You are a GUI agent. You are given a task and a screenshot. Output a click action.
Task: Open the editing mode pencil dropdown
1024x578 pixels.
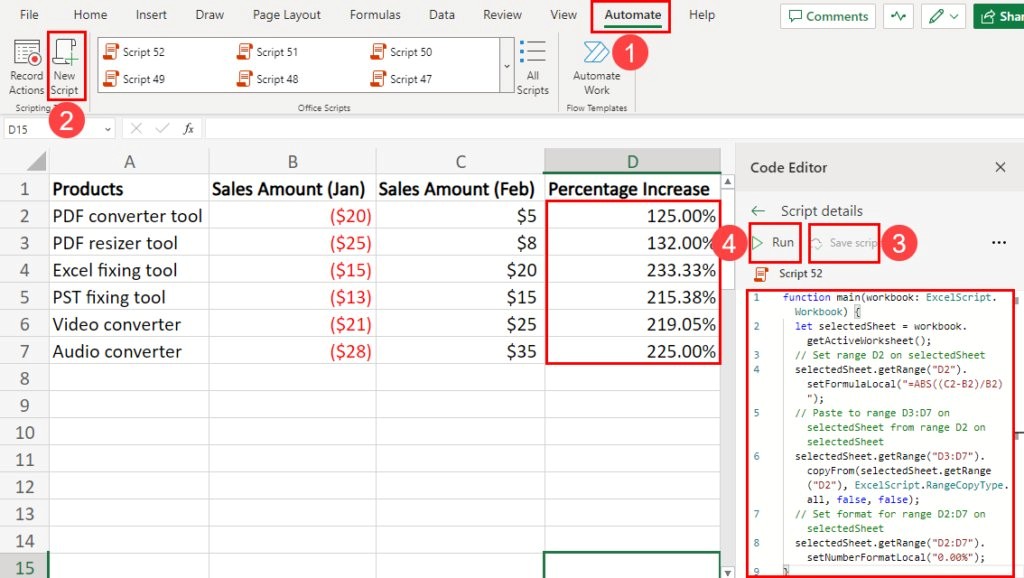tap(944, 16)
